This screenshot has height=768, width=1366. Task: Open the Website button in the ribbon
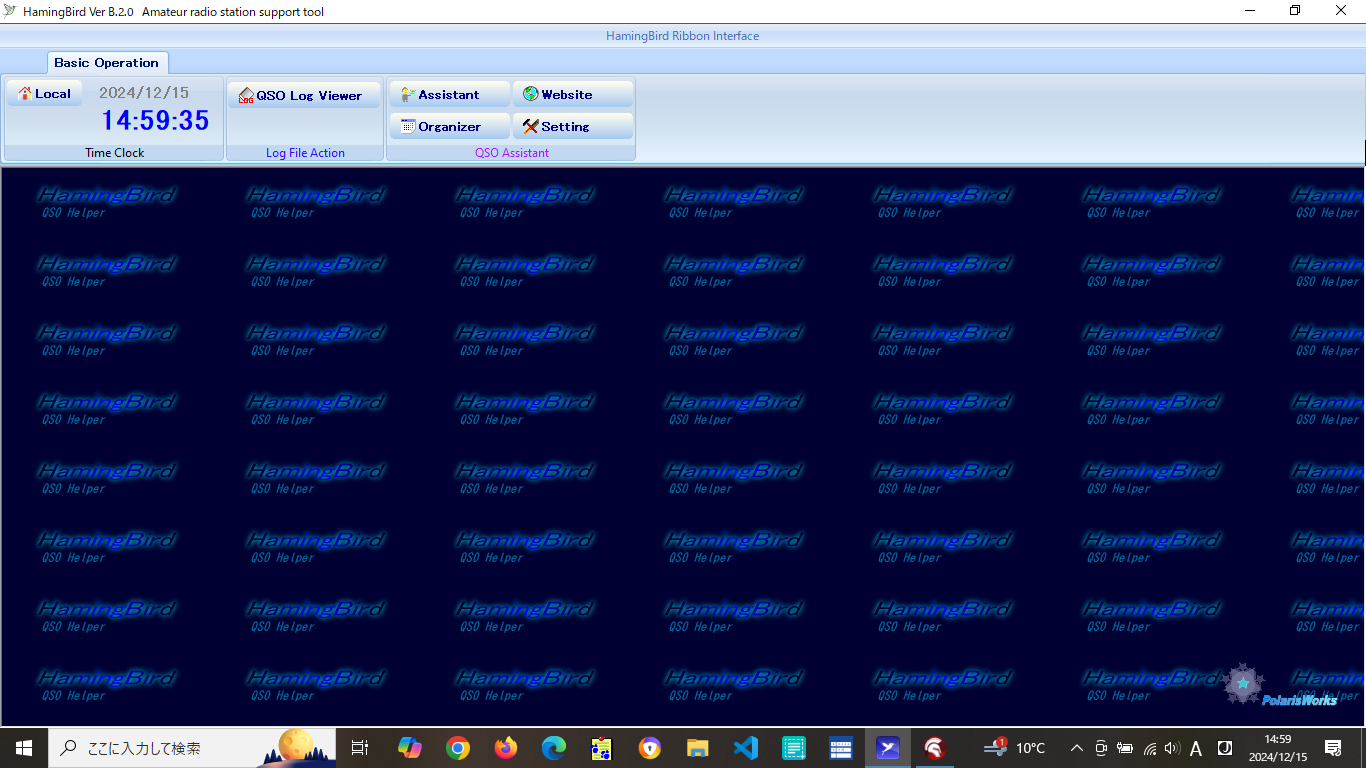click(x=573, y=94)
